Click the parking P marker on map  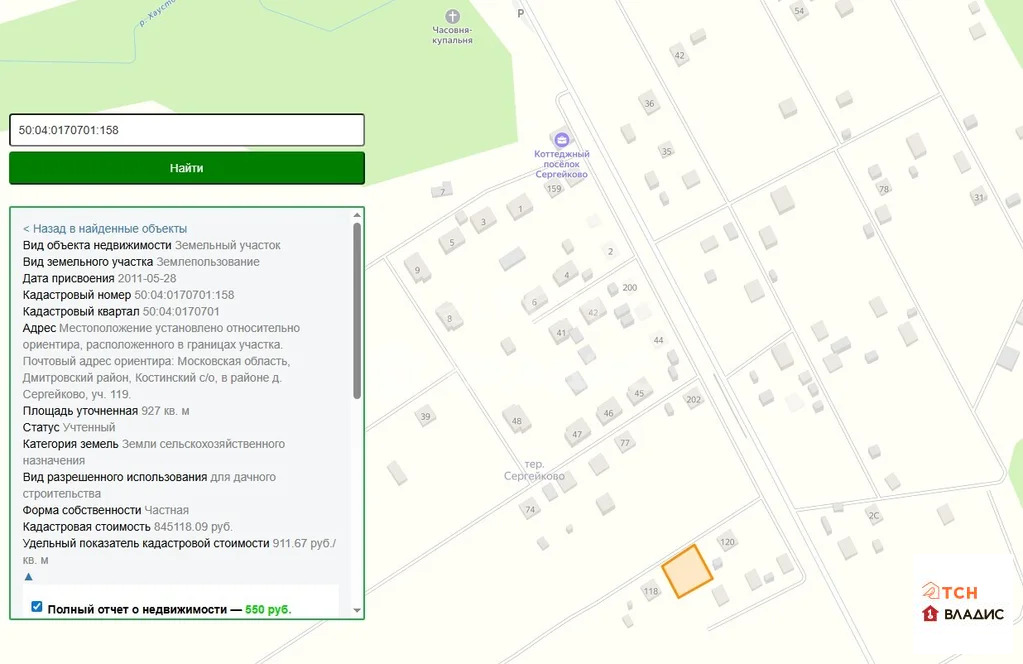click(520, 13)
